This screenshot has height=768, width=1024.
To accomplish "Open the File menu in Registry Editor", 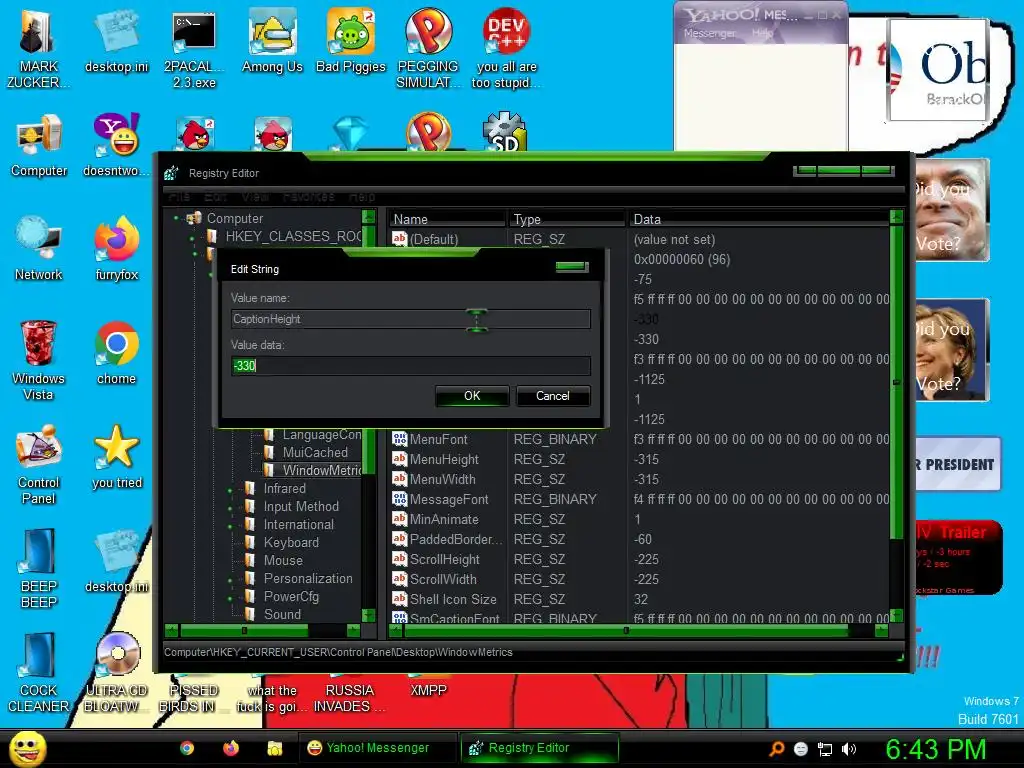I will [179, 197].
